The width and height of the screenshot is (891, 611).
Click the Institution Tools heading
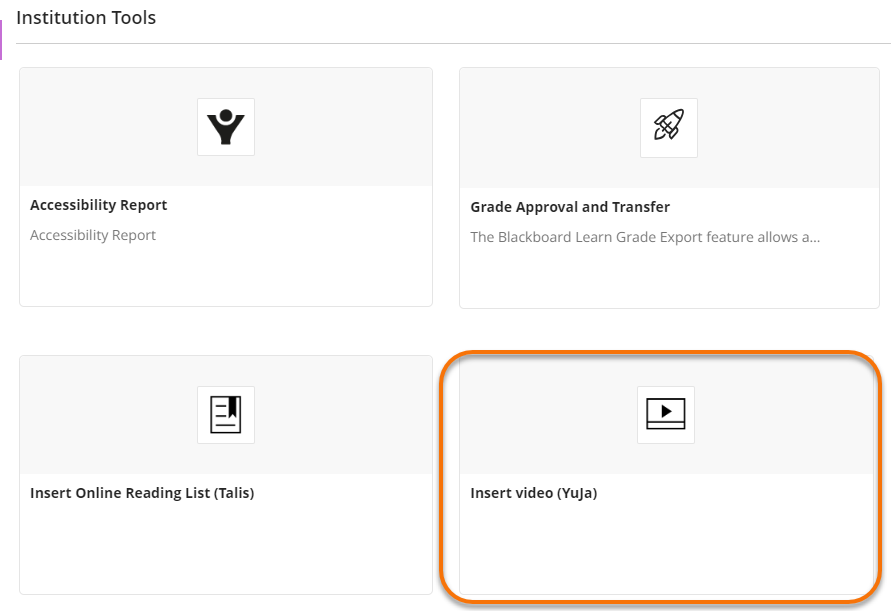point(86,18)
